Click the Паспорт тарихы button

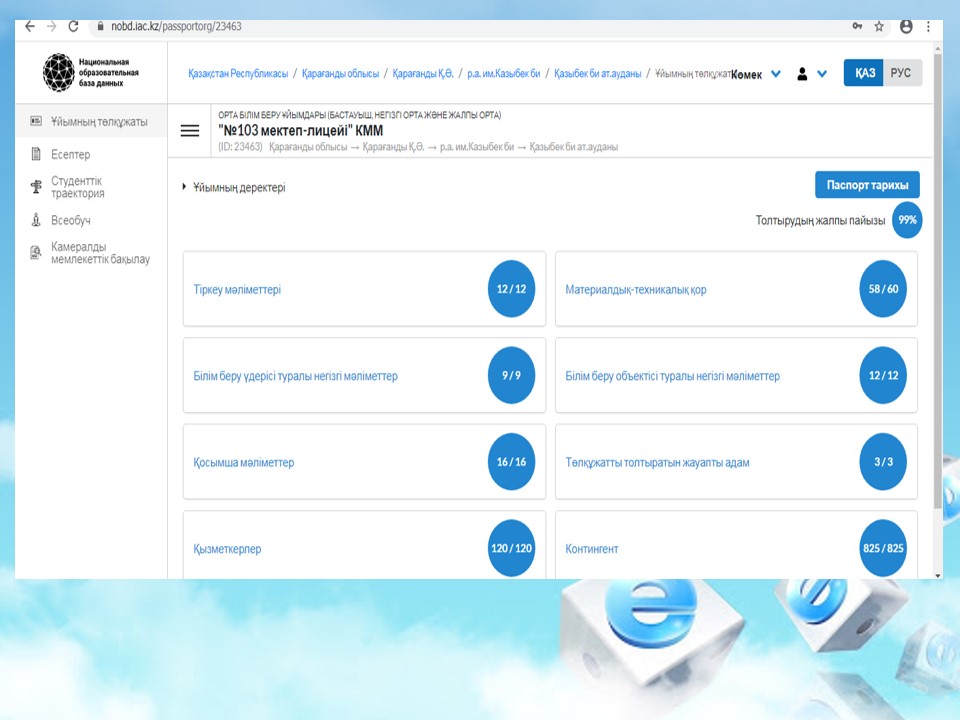tap(867, 185)
